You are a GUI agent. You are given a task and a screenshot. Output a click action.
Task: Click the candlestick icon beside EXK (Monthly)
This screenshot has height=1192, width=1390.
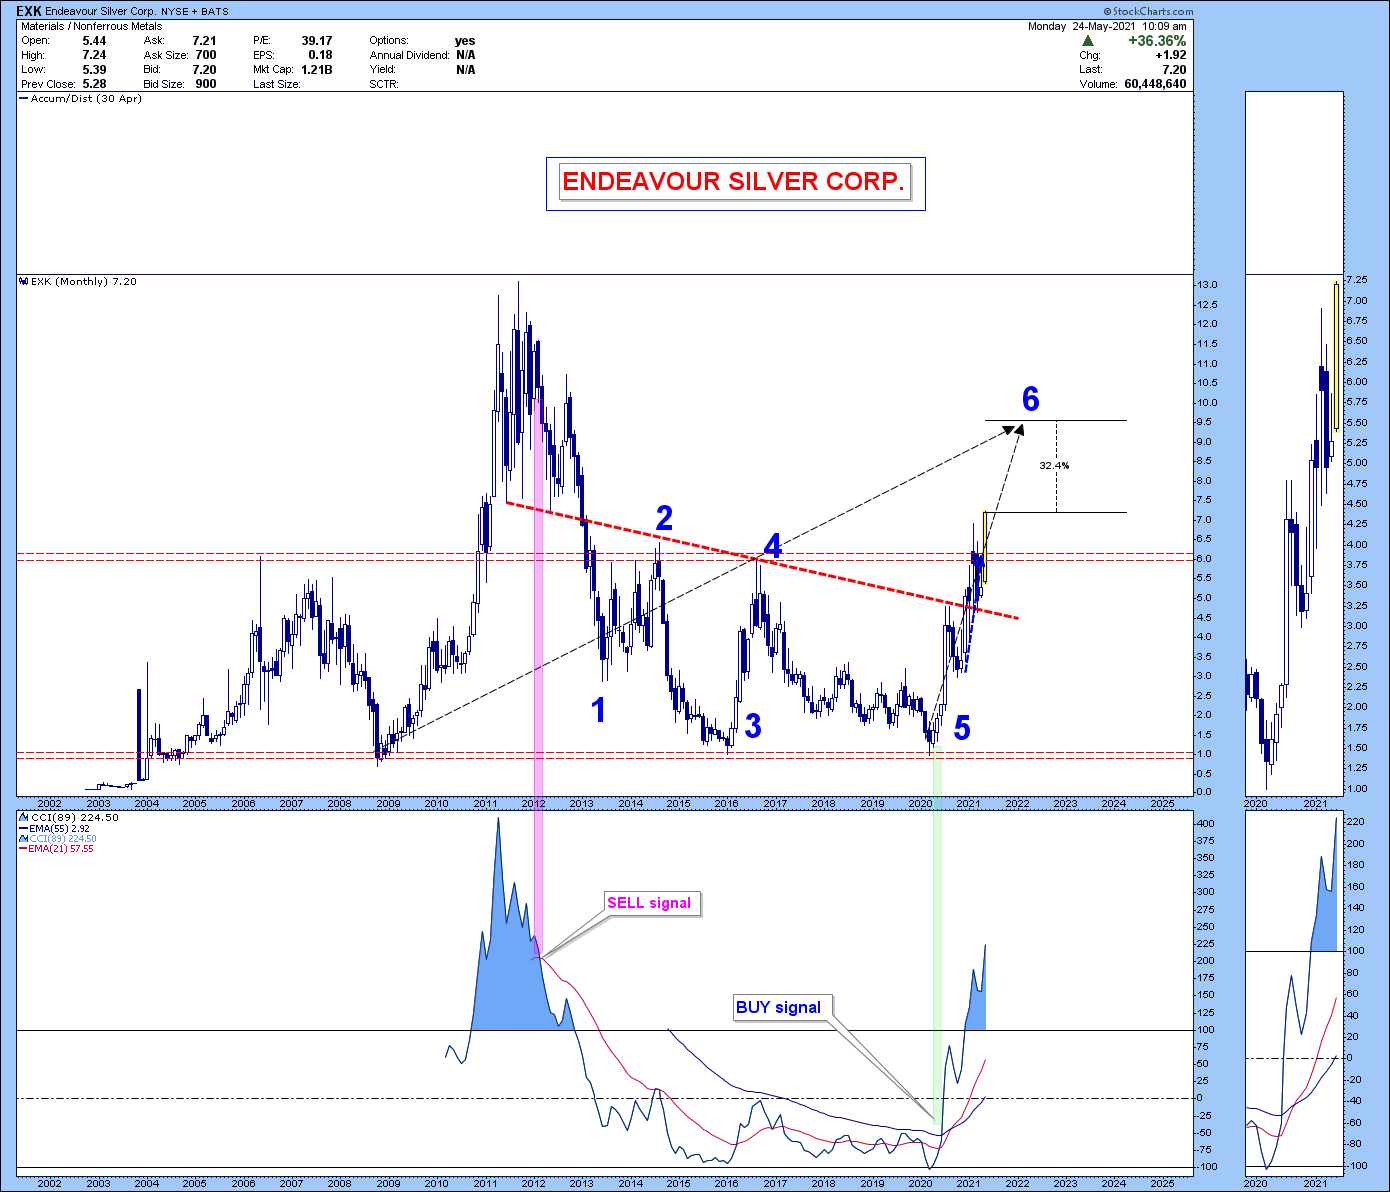(24, 282)
